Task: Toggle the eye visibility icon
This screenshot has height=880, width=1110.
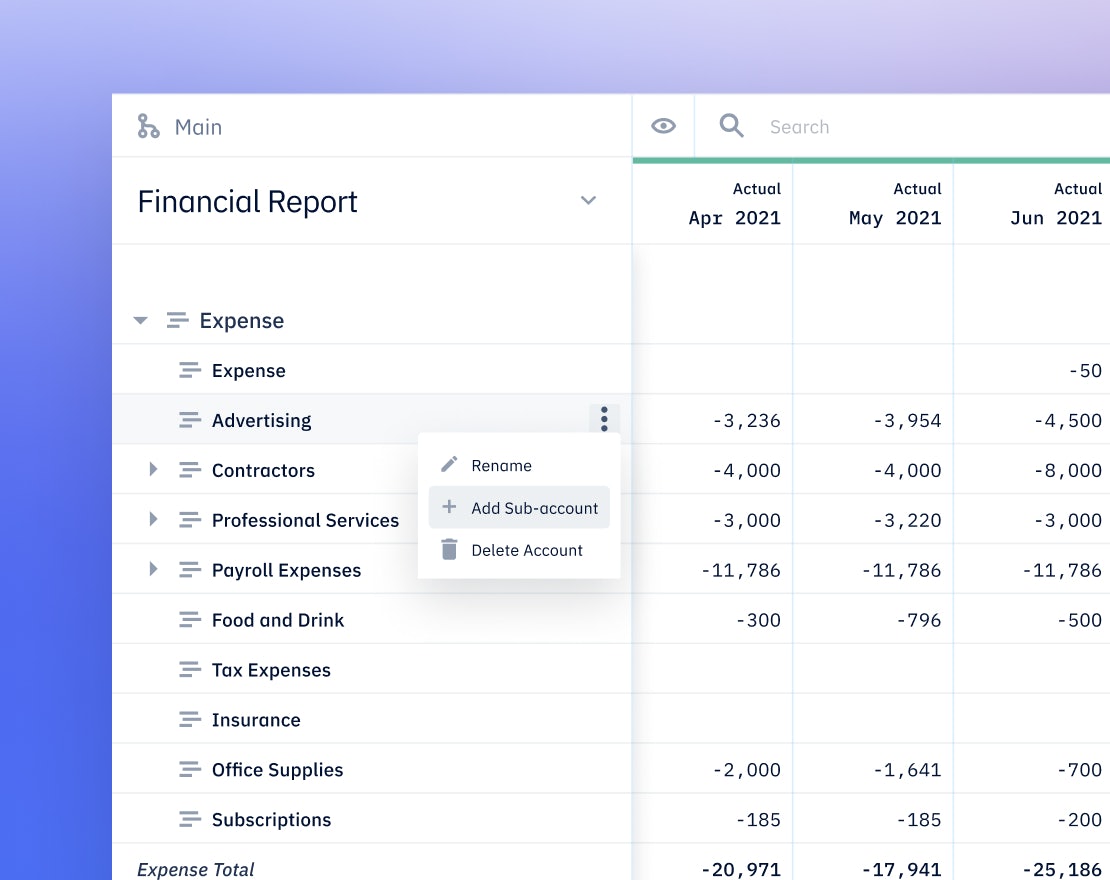Action: [x=663, y=126]
